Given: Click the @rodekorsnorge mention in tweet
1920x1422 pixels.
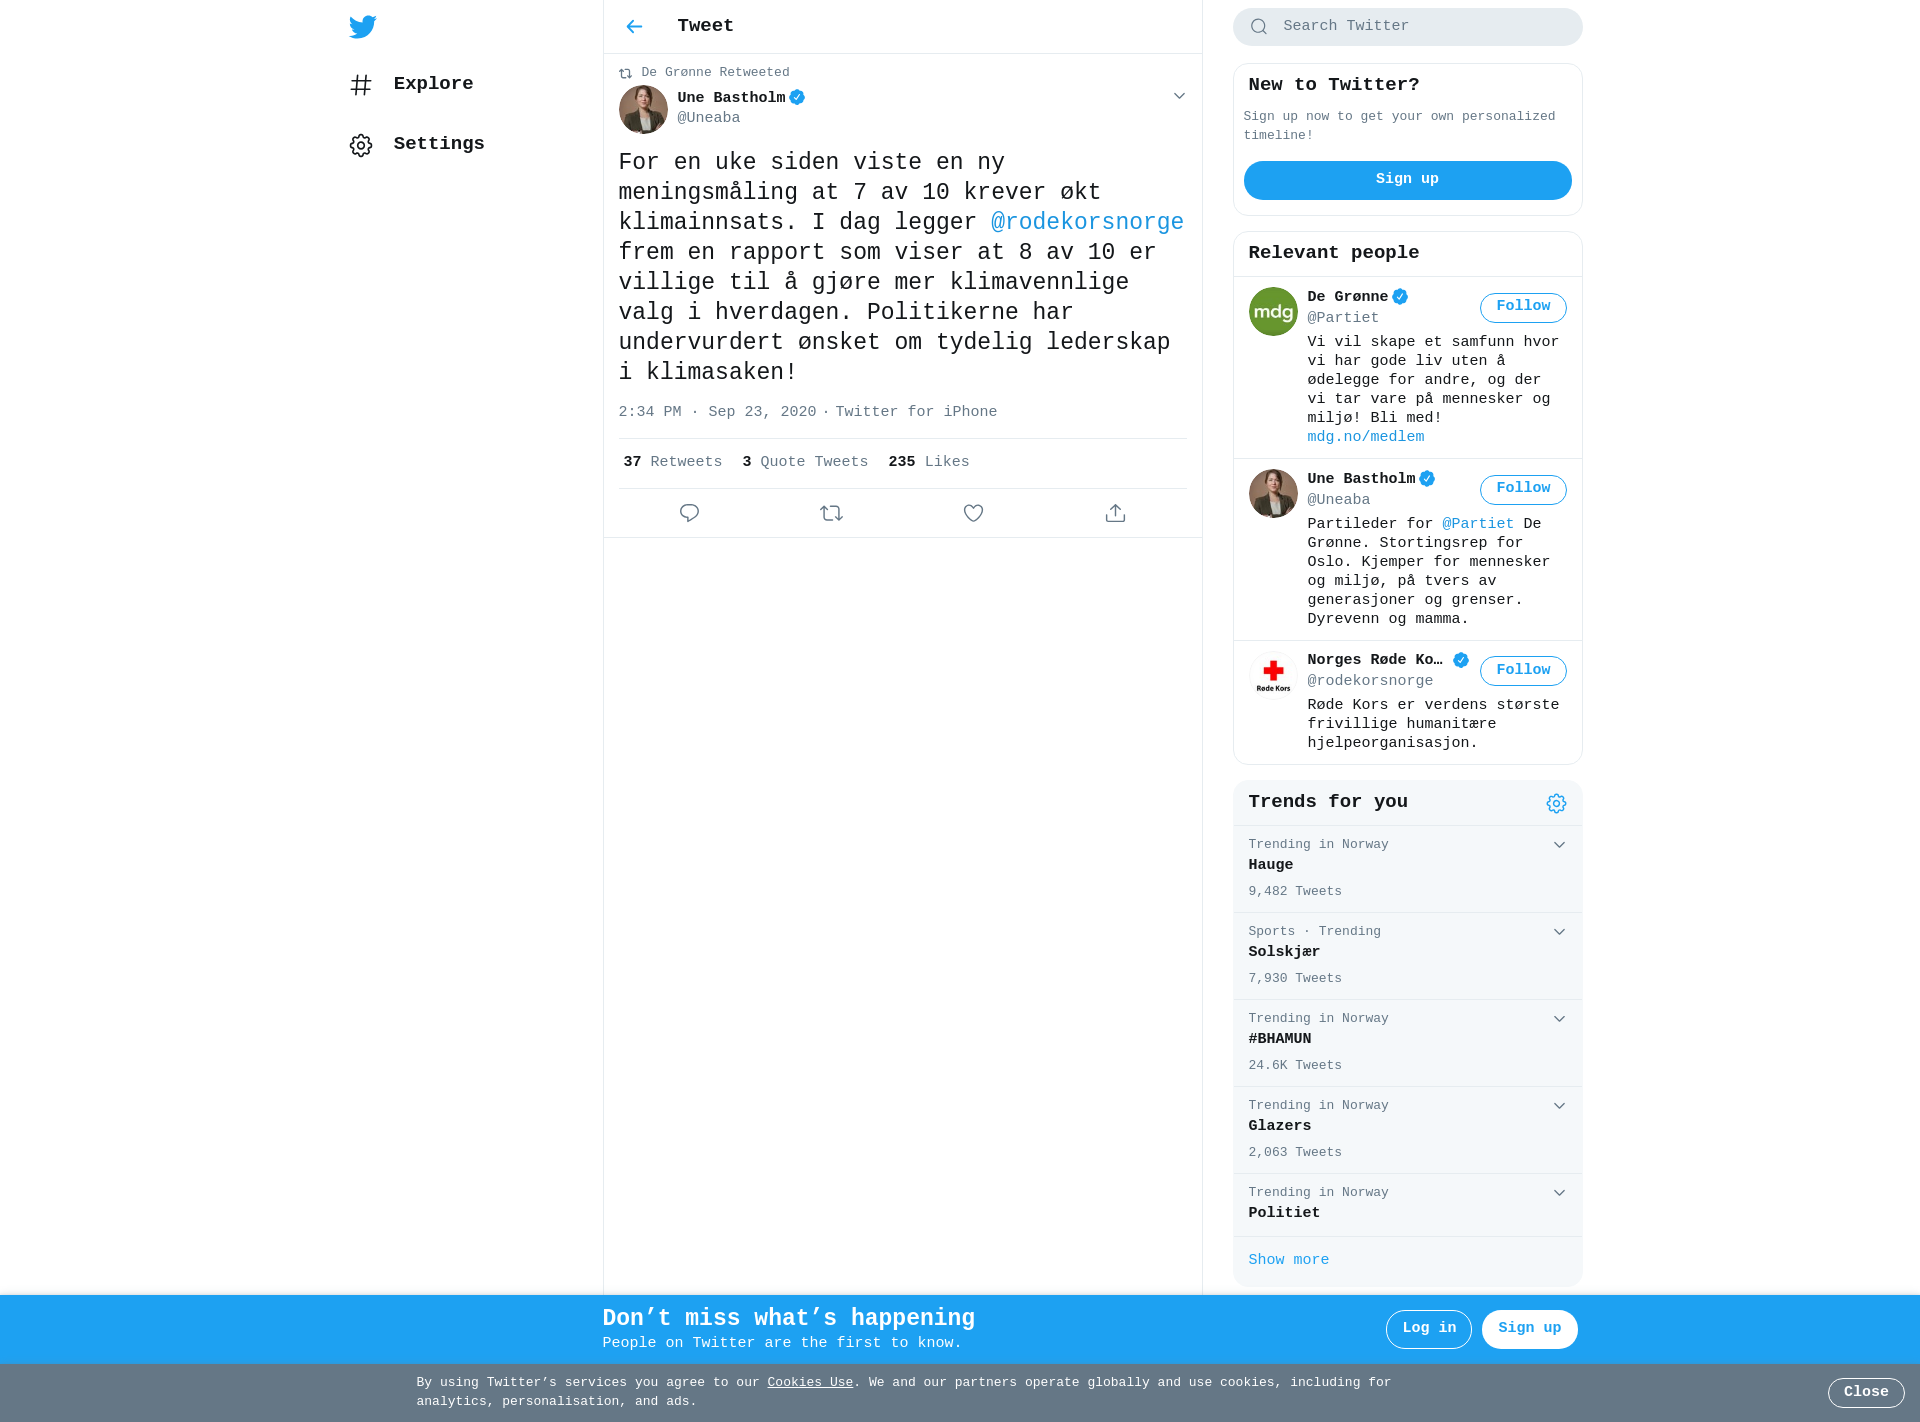Looking at the screenshot, I should point(1087,222).
